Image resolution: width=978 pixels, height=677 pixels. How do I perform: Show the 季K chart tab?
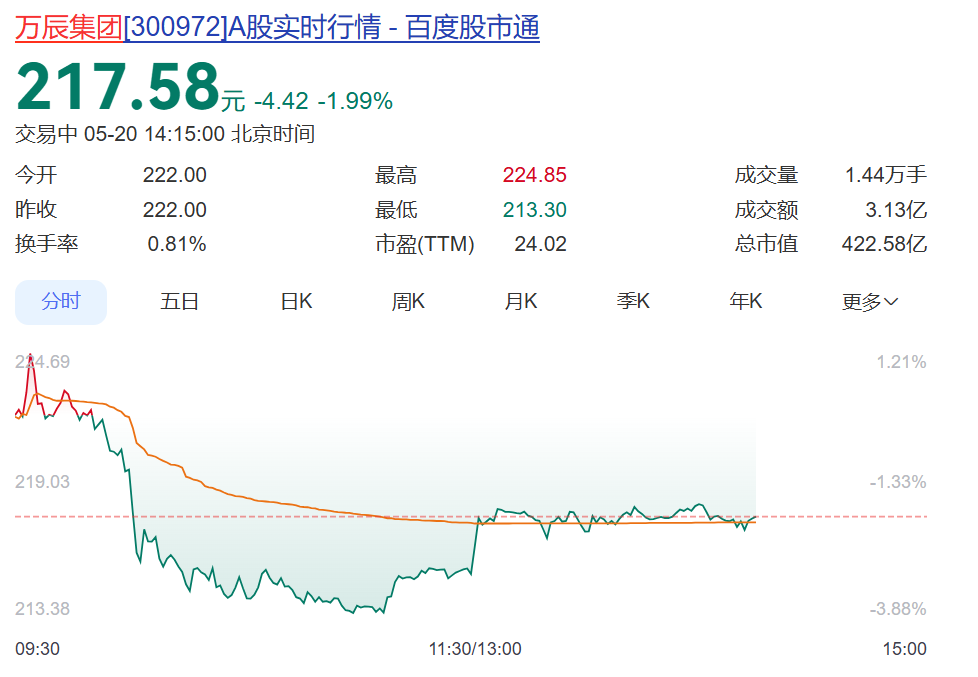click(x=633, y=302)
